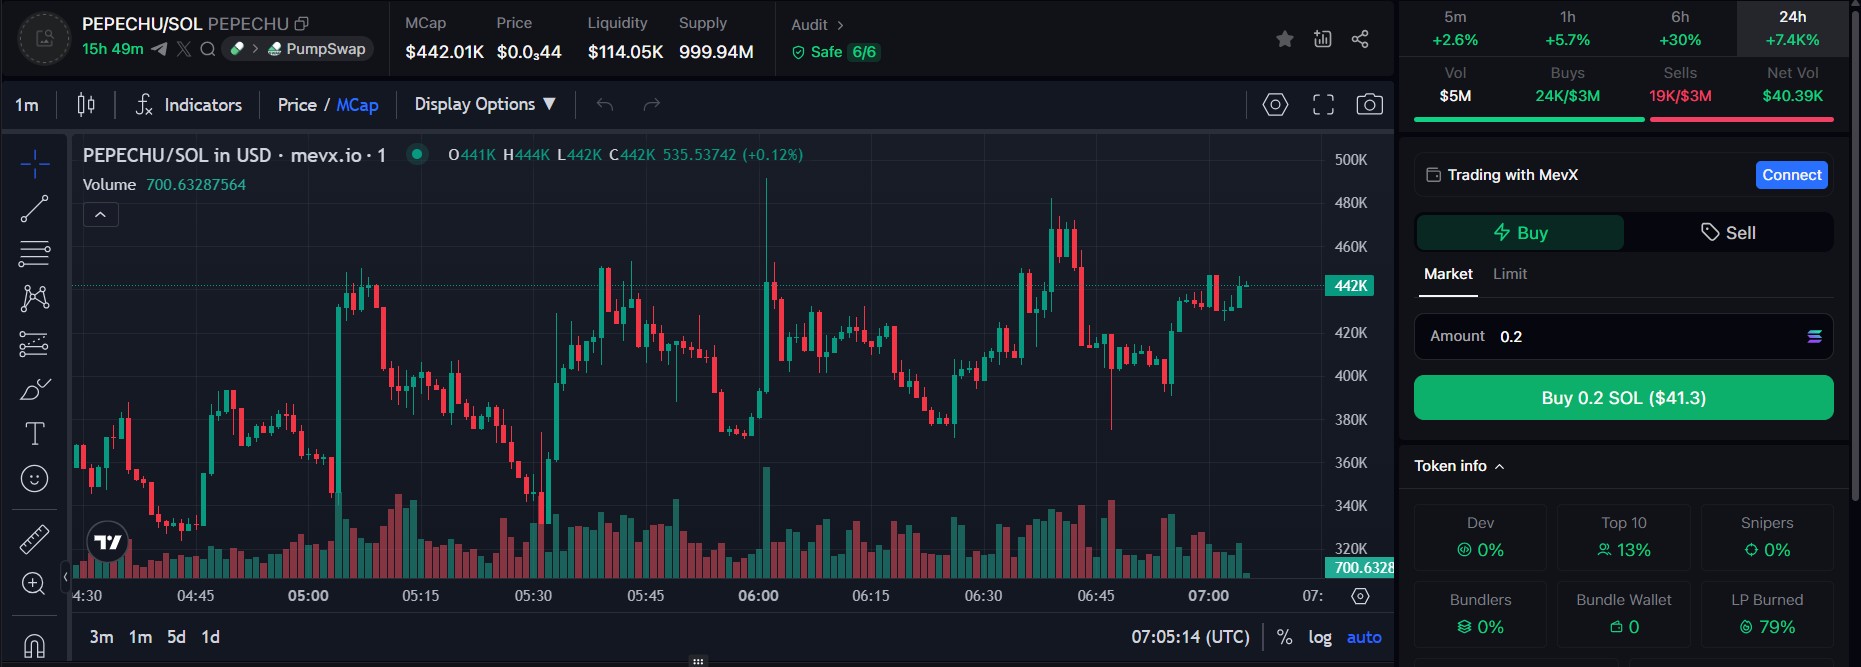This screenshot has width=1861, height=667.
Task: Add PEPECHU to favorites star
Action: [1285, 39]
